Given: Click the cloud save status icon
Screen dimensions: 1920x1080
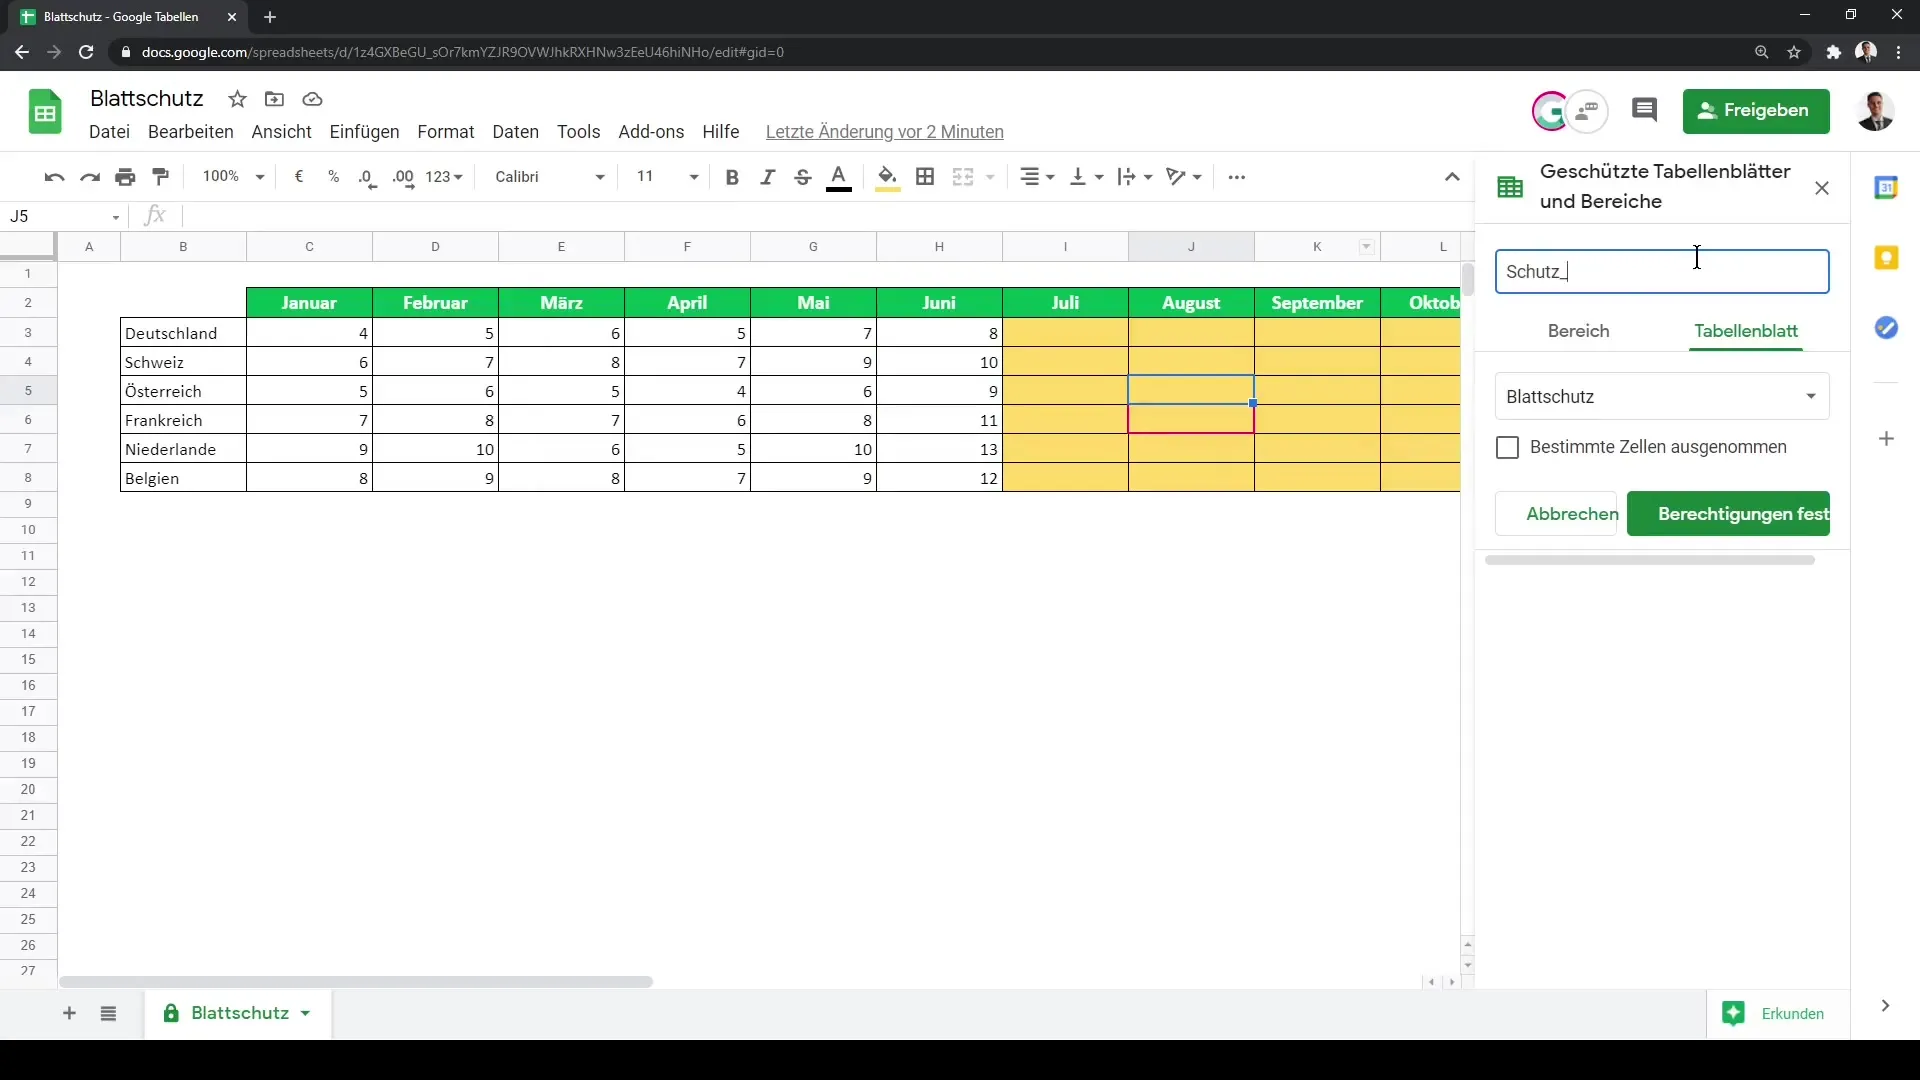Looking at the screenshot, I should [312, 99].
